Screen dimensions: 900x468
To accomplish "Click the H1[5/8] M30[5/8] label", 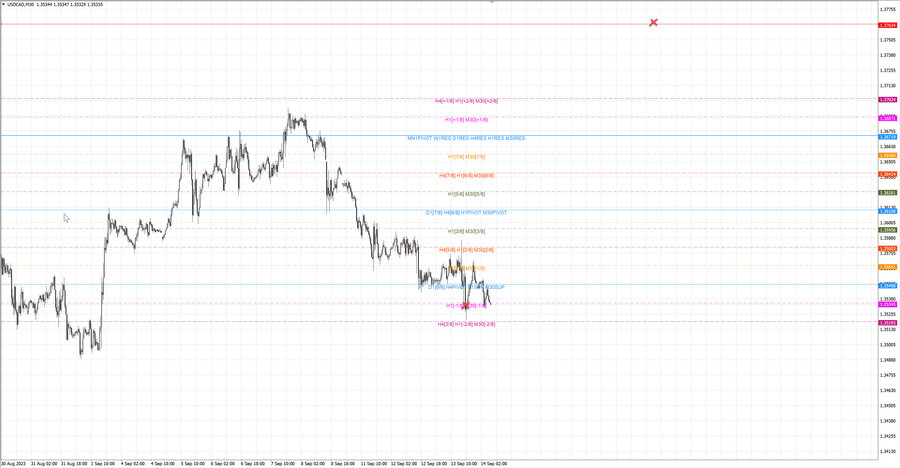I will (466, 194).
